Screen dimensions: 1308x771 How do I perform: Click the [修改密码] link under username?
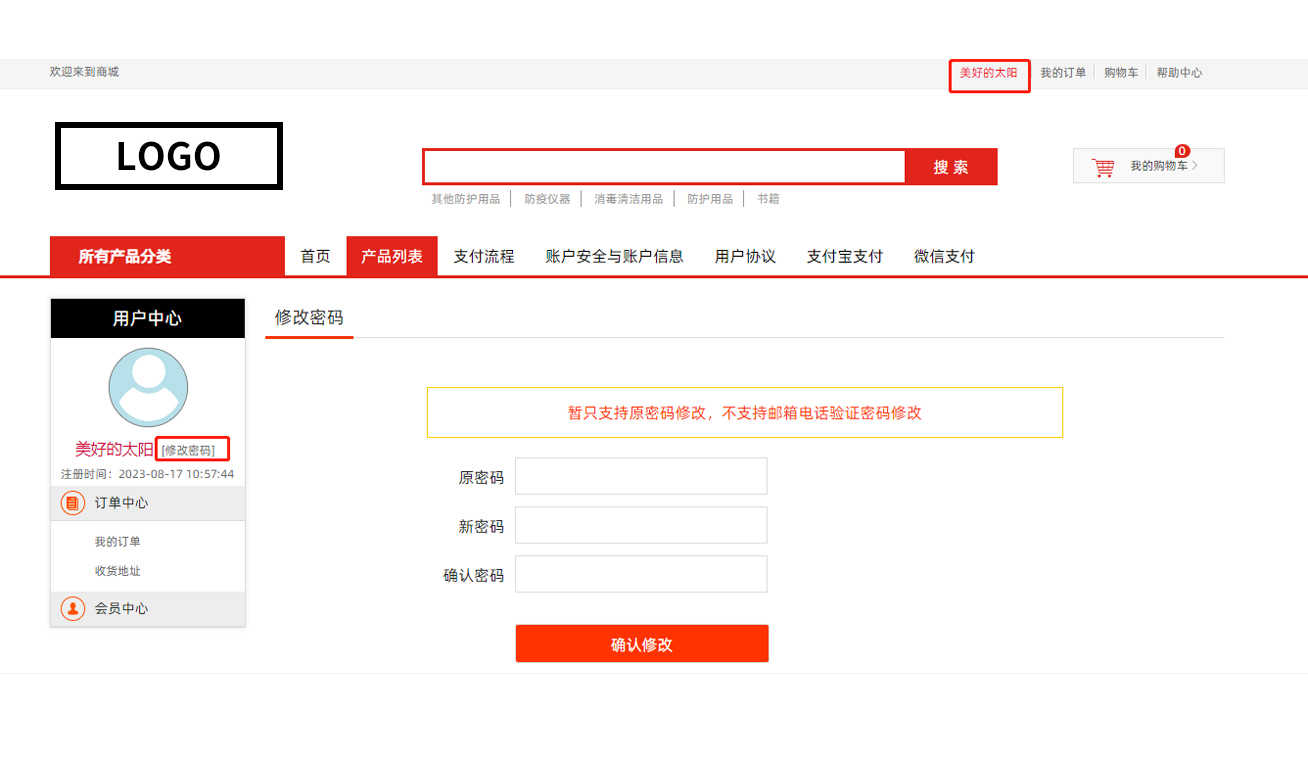click(188, 451)
